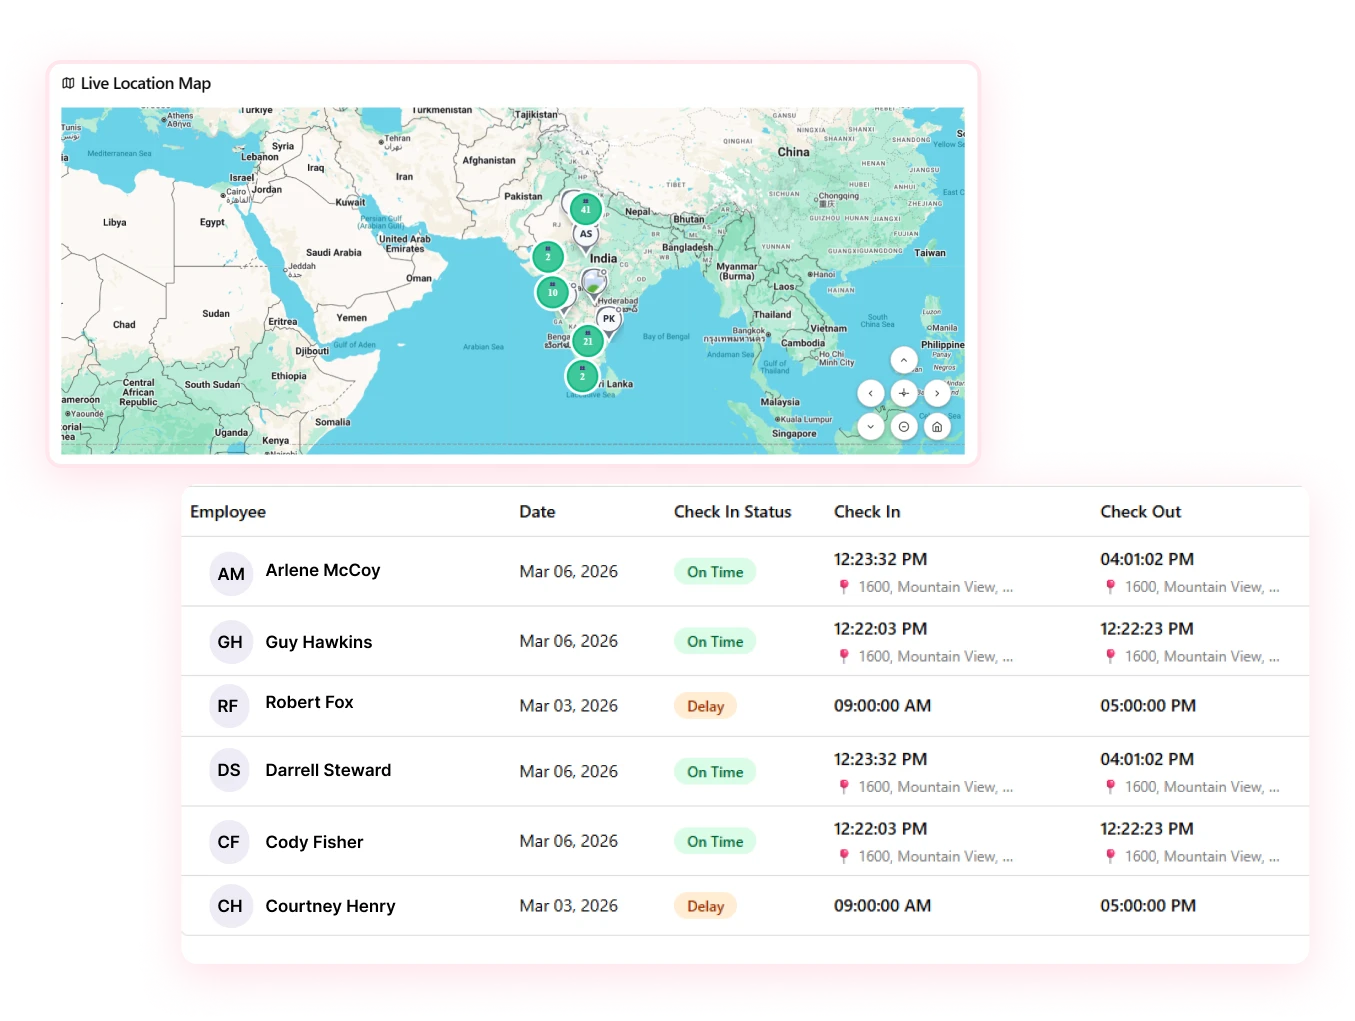Click the map icon beside Live Location Map title

(x=68, y=83)
